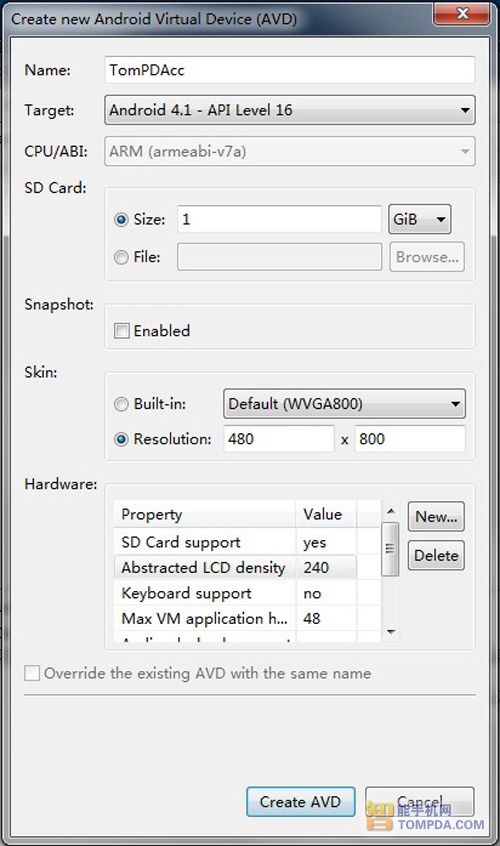The image size is (500, 846).
Task: Open the Target dropdown showing Android 4.1
Action: [x=290, y=110]
